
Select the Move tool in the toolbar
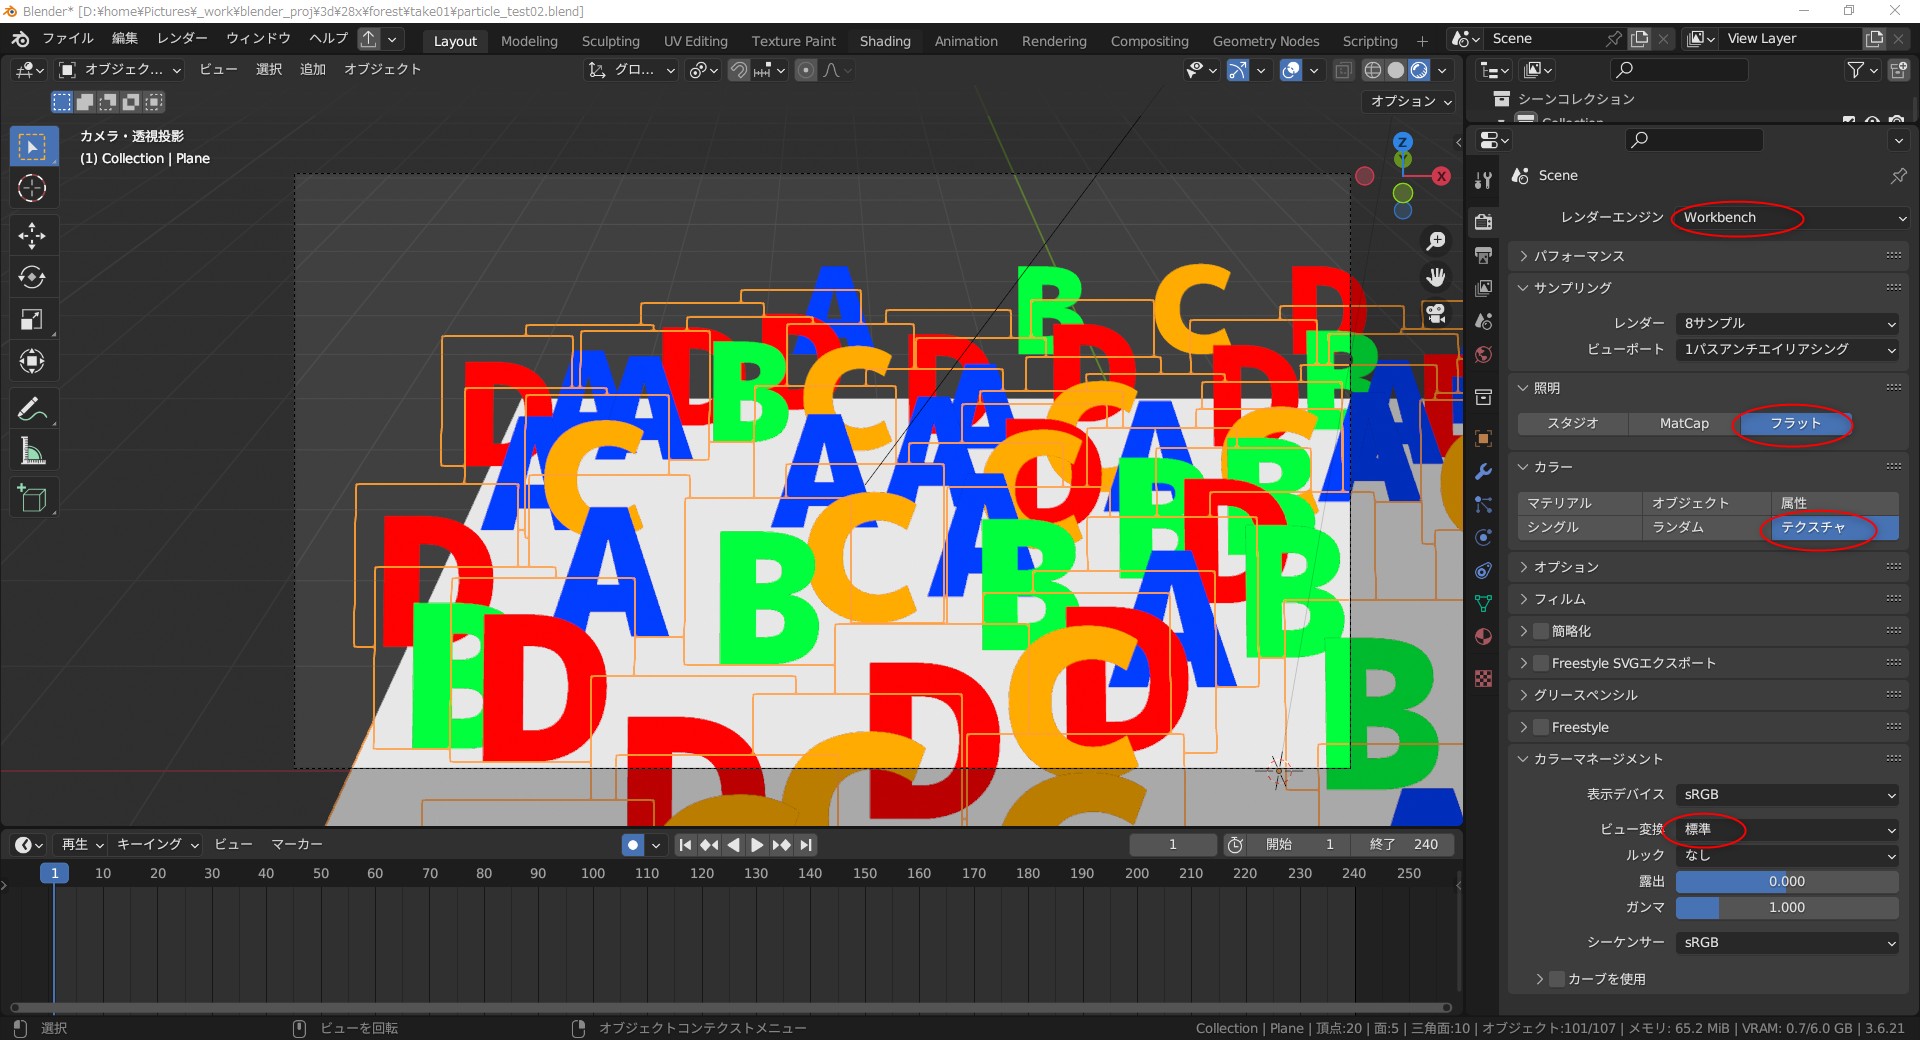33,235
